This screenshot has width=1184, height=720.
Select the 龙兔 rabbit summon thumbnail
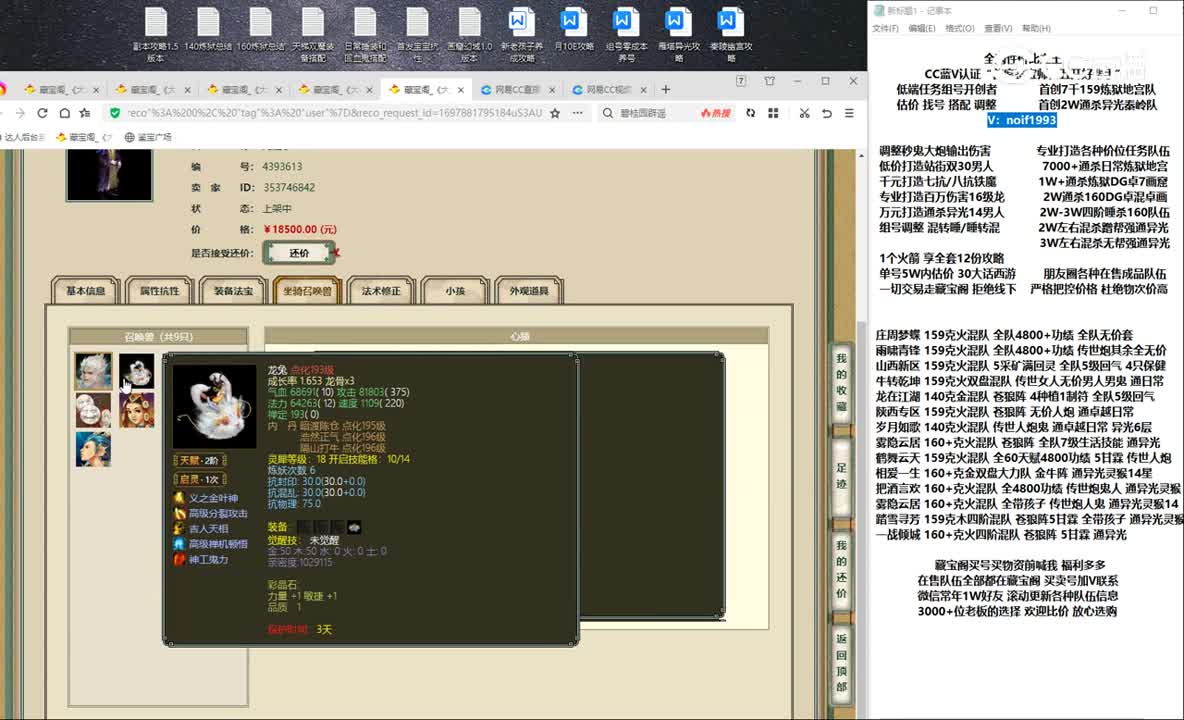click(x=137, y=371)
